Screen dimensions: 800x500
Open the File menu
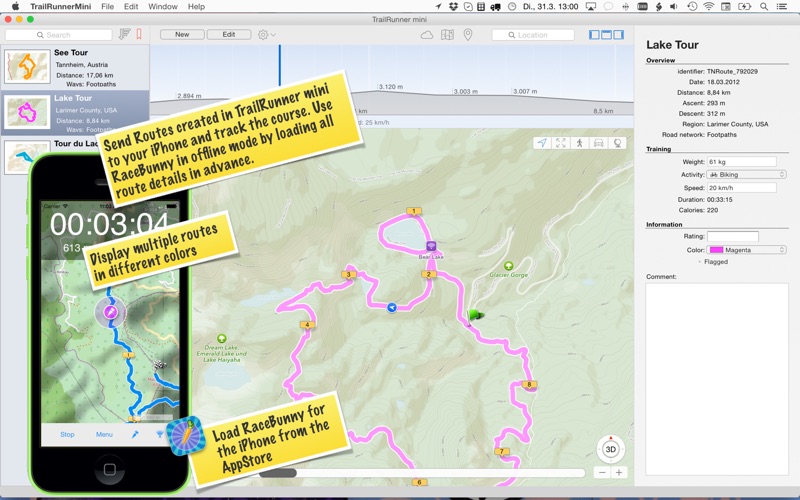coord(108,7)
